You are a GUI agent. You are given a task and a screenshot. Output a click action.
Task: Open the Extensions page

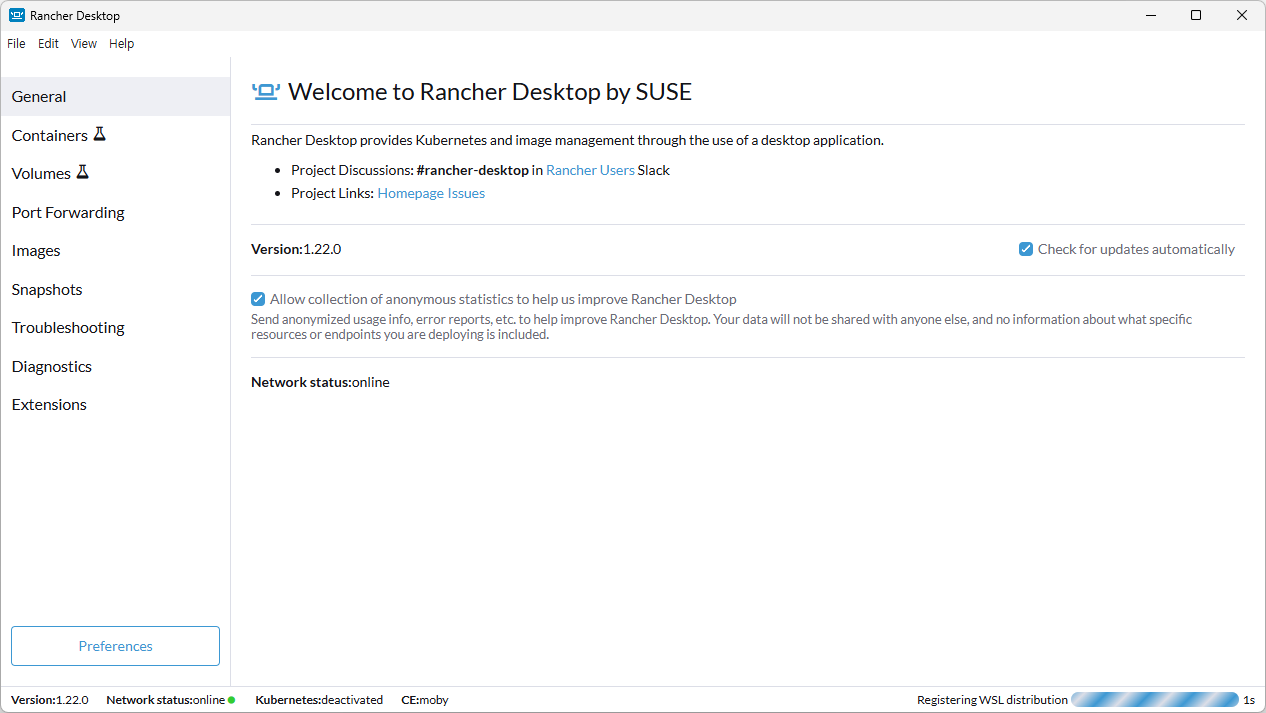[x=115, y=405]
